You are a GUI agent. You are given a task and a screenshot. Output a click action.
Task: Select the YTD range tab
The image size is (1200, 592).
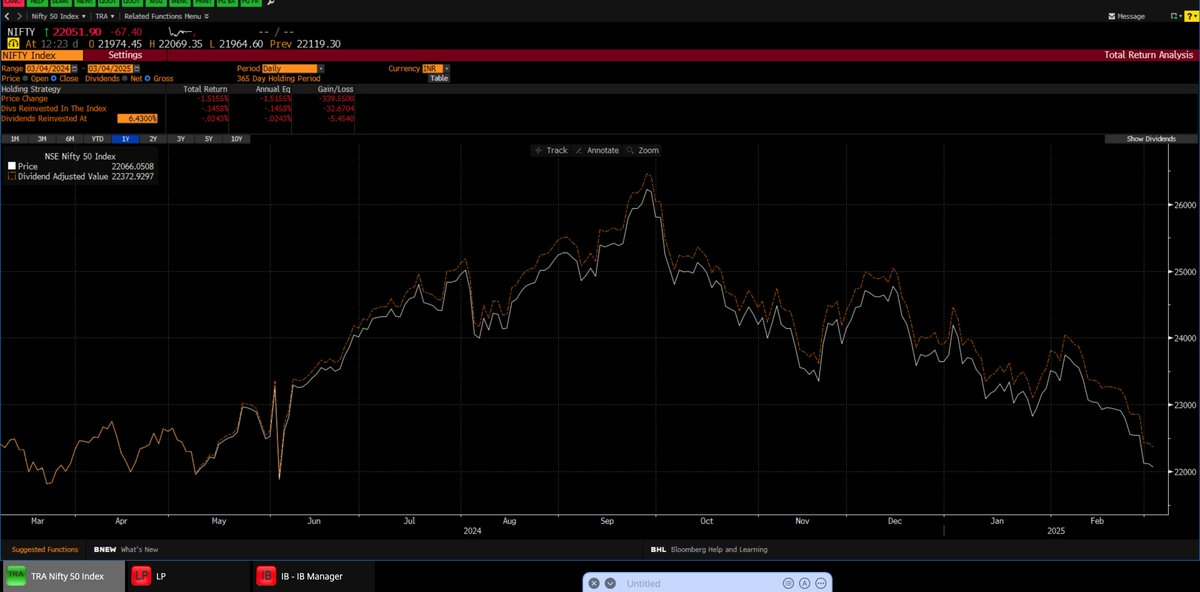(x=98, y=139)
